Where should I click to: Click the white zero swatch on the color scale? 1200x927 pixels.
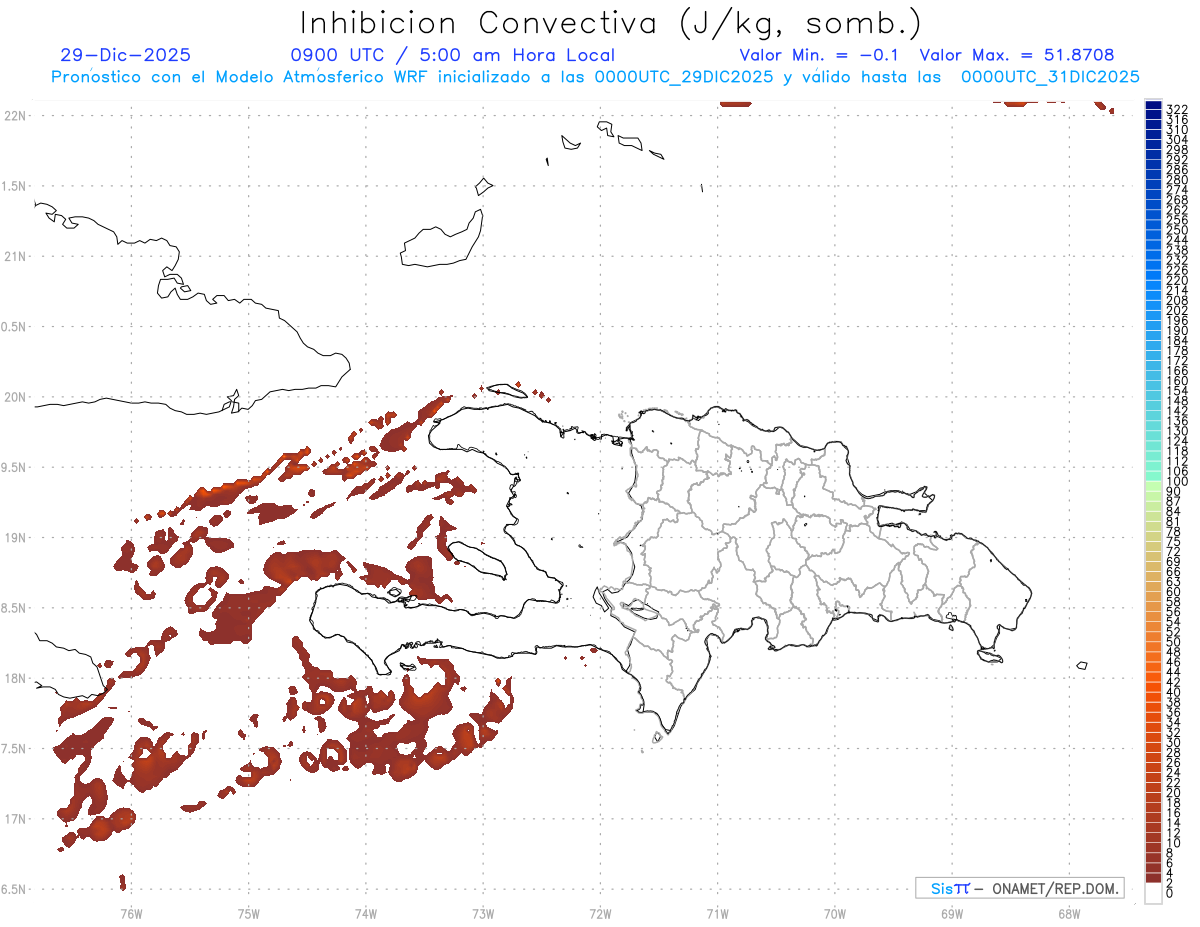coord(1153,893)
